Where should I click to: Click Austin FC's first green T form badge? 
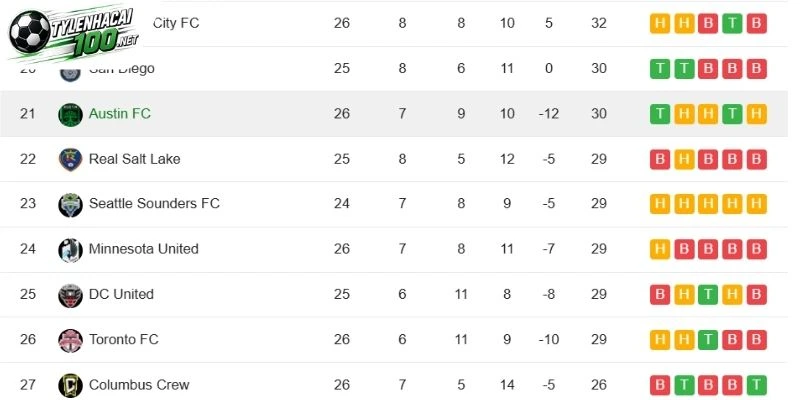click(660, 114)
